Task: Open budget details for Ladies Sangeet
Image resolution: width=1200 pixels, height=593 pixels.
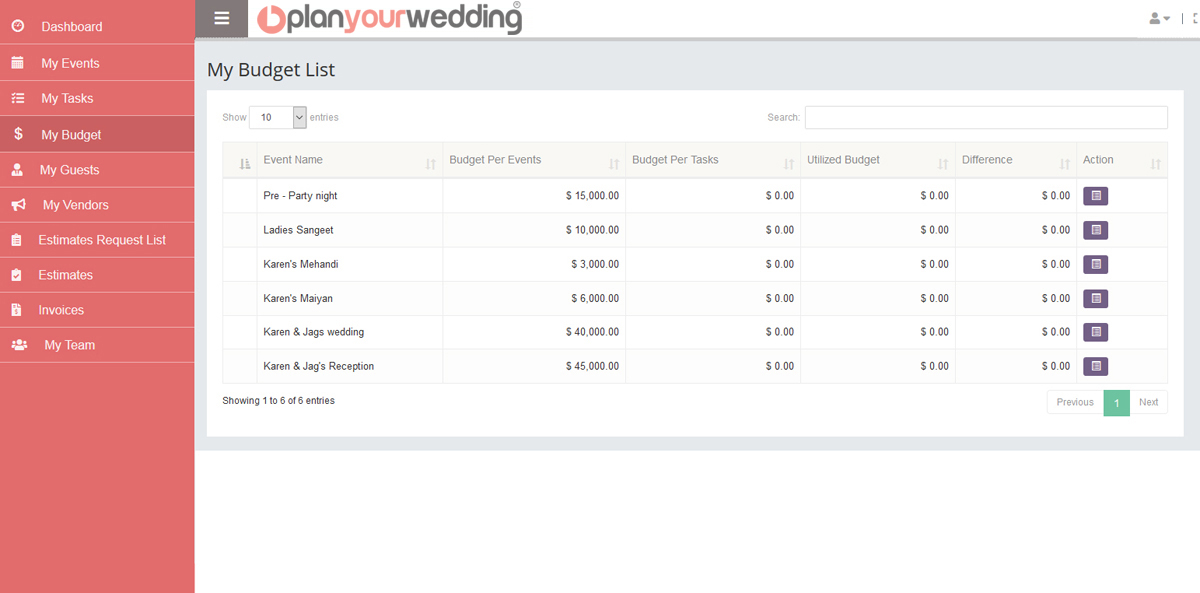Action: click(1096, 230)
